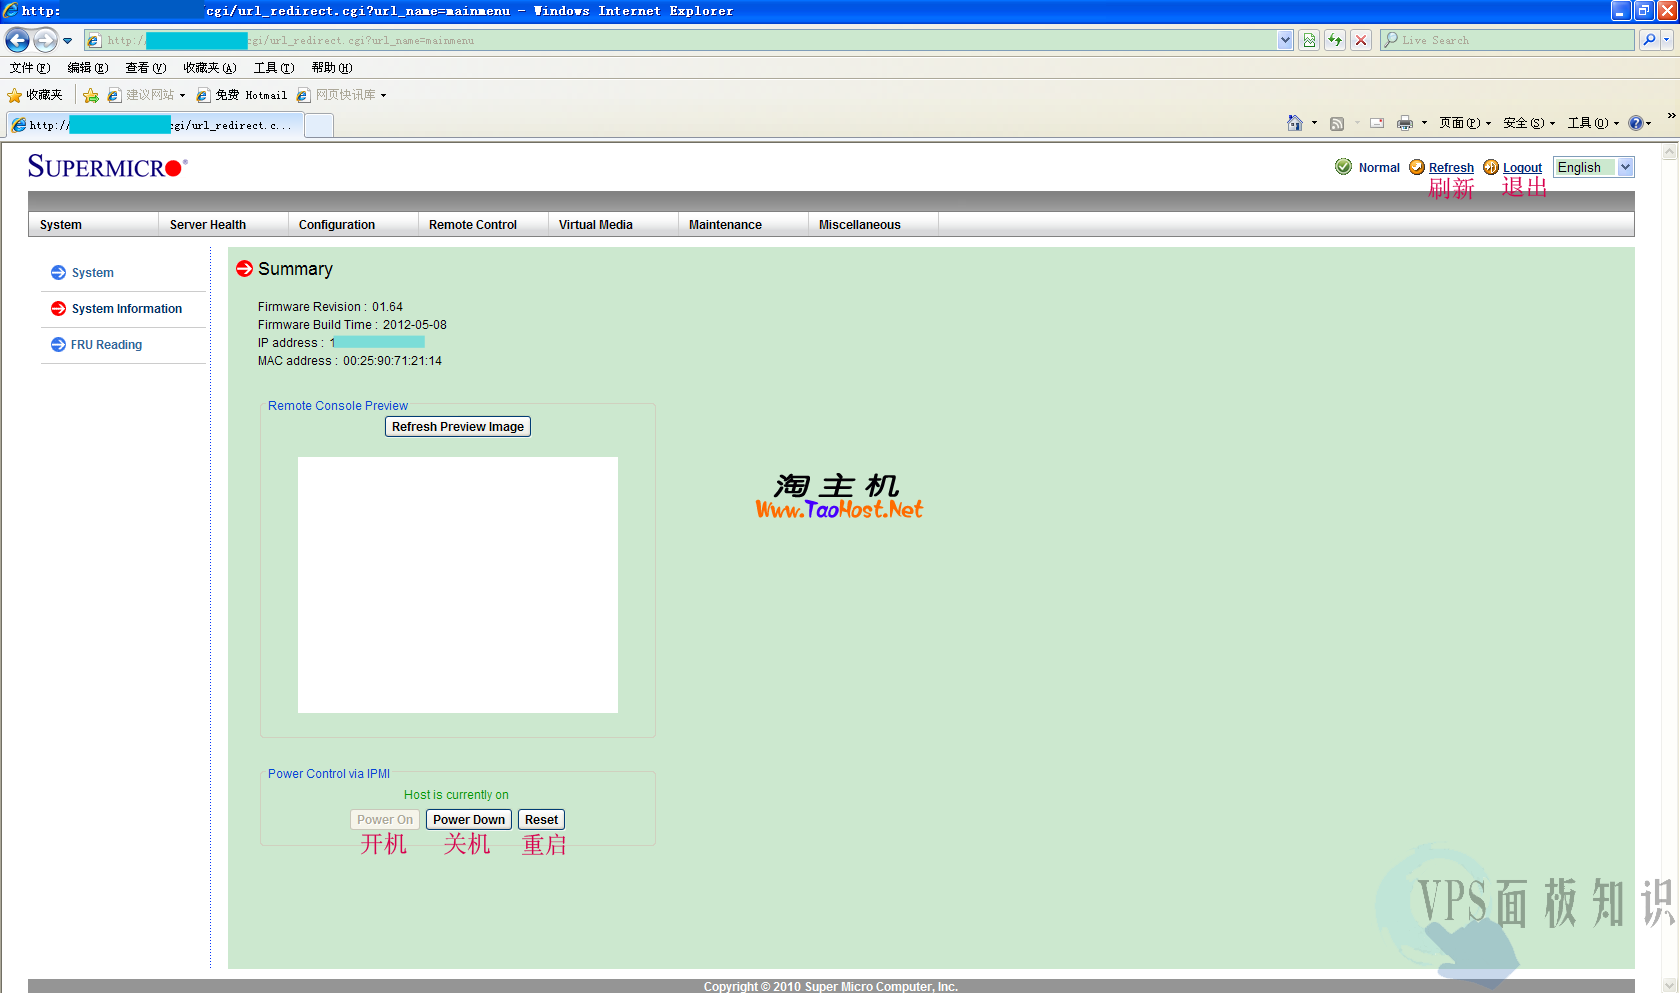
Task: Open a new blank browser tab
Action: [x=319, y=125]
